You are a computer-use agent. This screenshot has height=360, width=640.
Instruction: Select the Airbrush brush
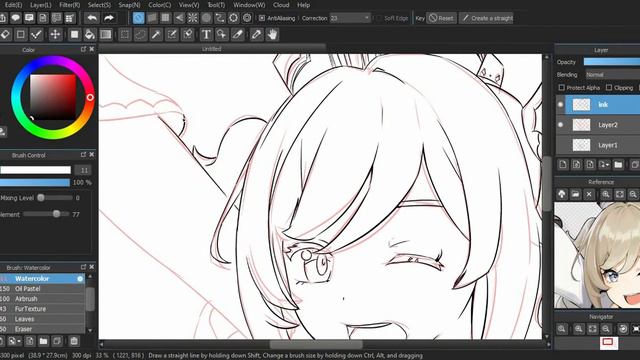pyautogui.click(x=42, y=299)
